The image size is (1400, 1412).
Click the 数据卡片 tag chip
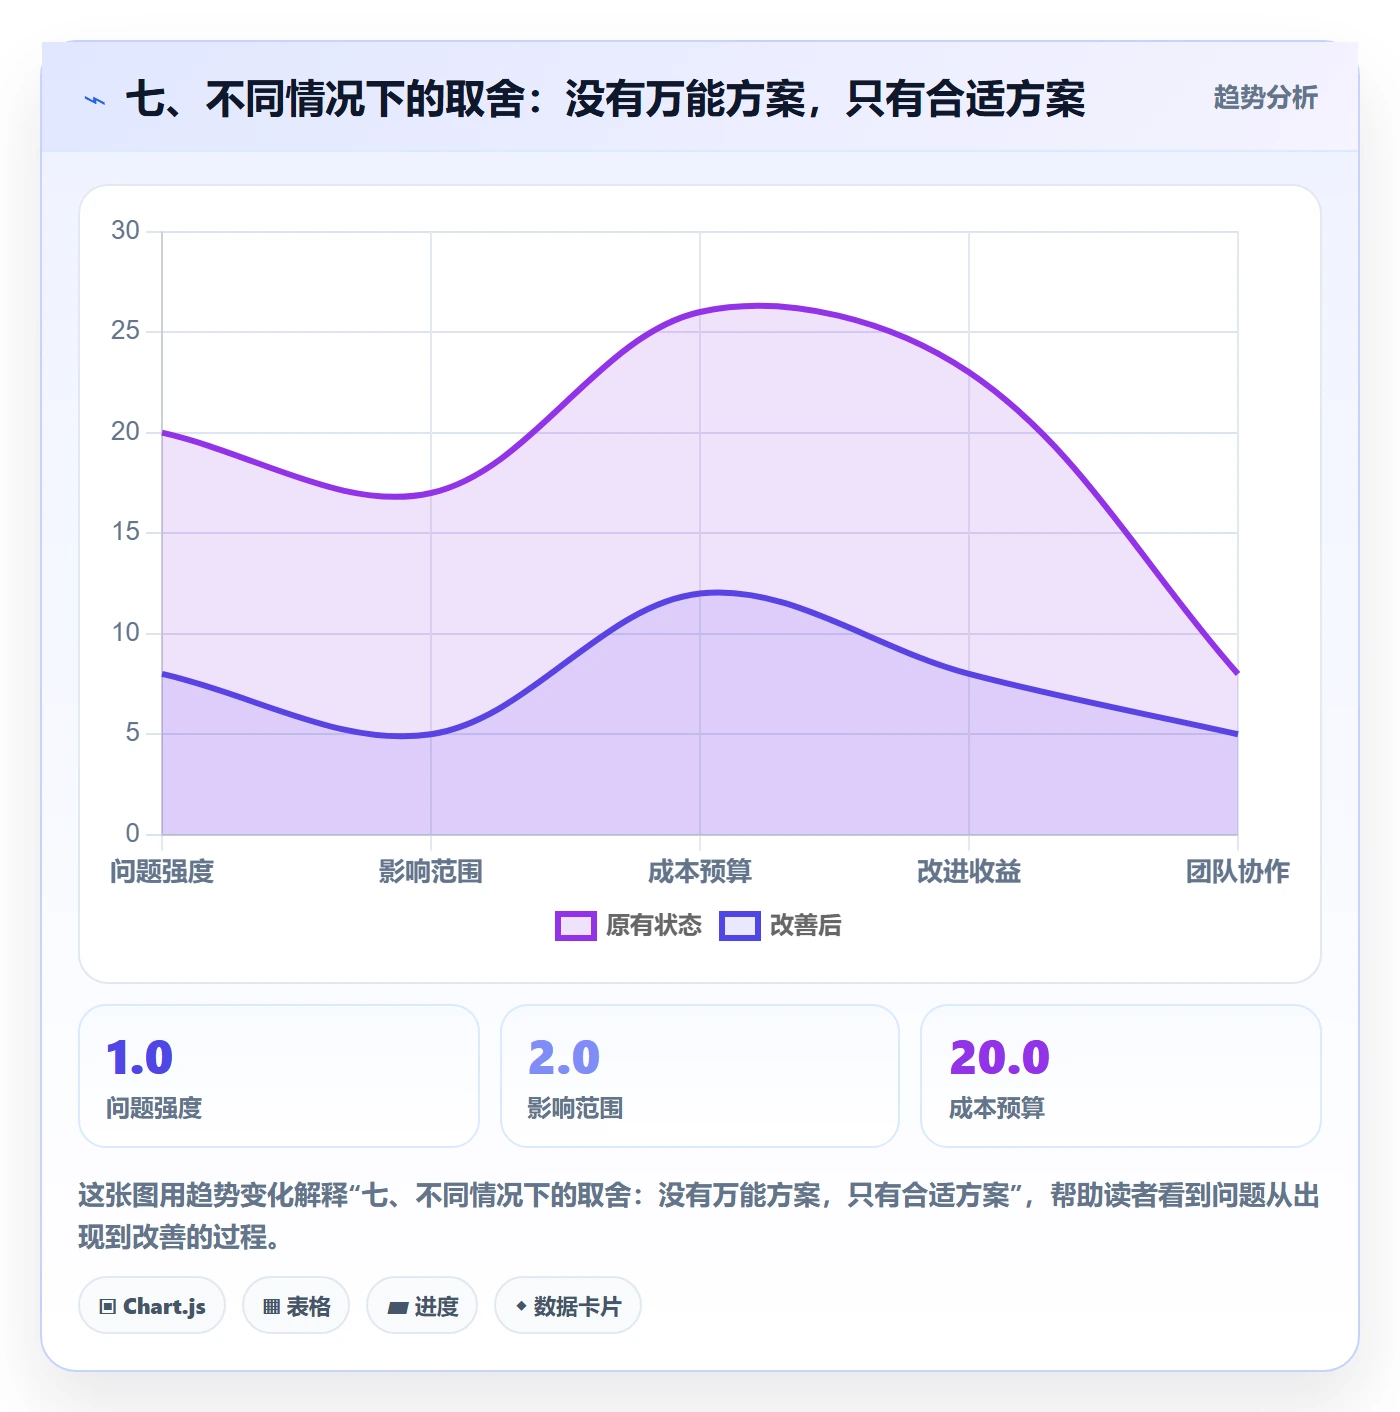coord(568,1306)
